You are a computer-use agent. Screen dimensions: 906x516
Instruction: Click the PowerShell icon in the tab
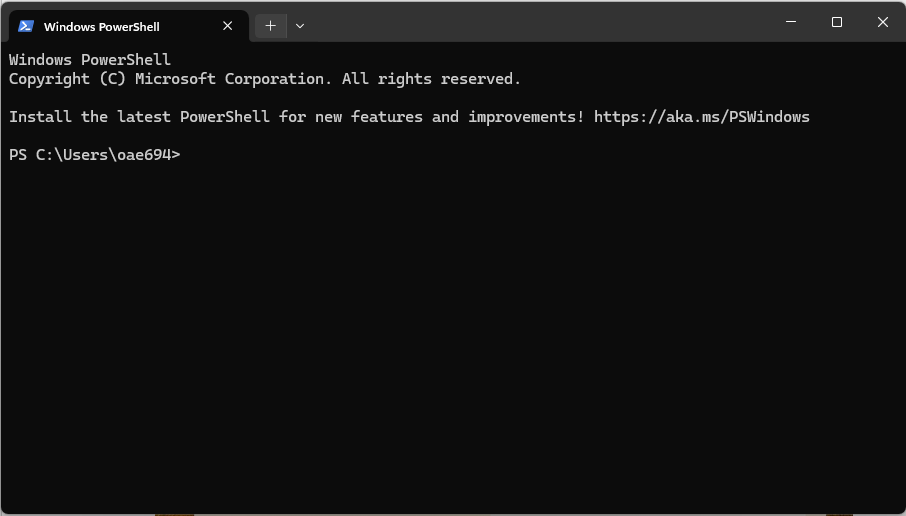tap(26, 26)
